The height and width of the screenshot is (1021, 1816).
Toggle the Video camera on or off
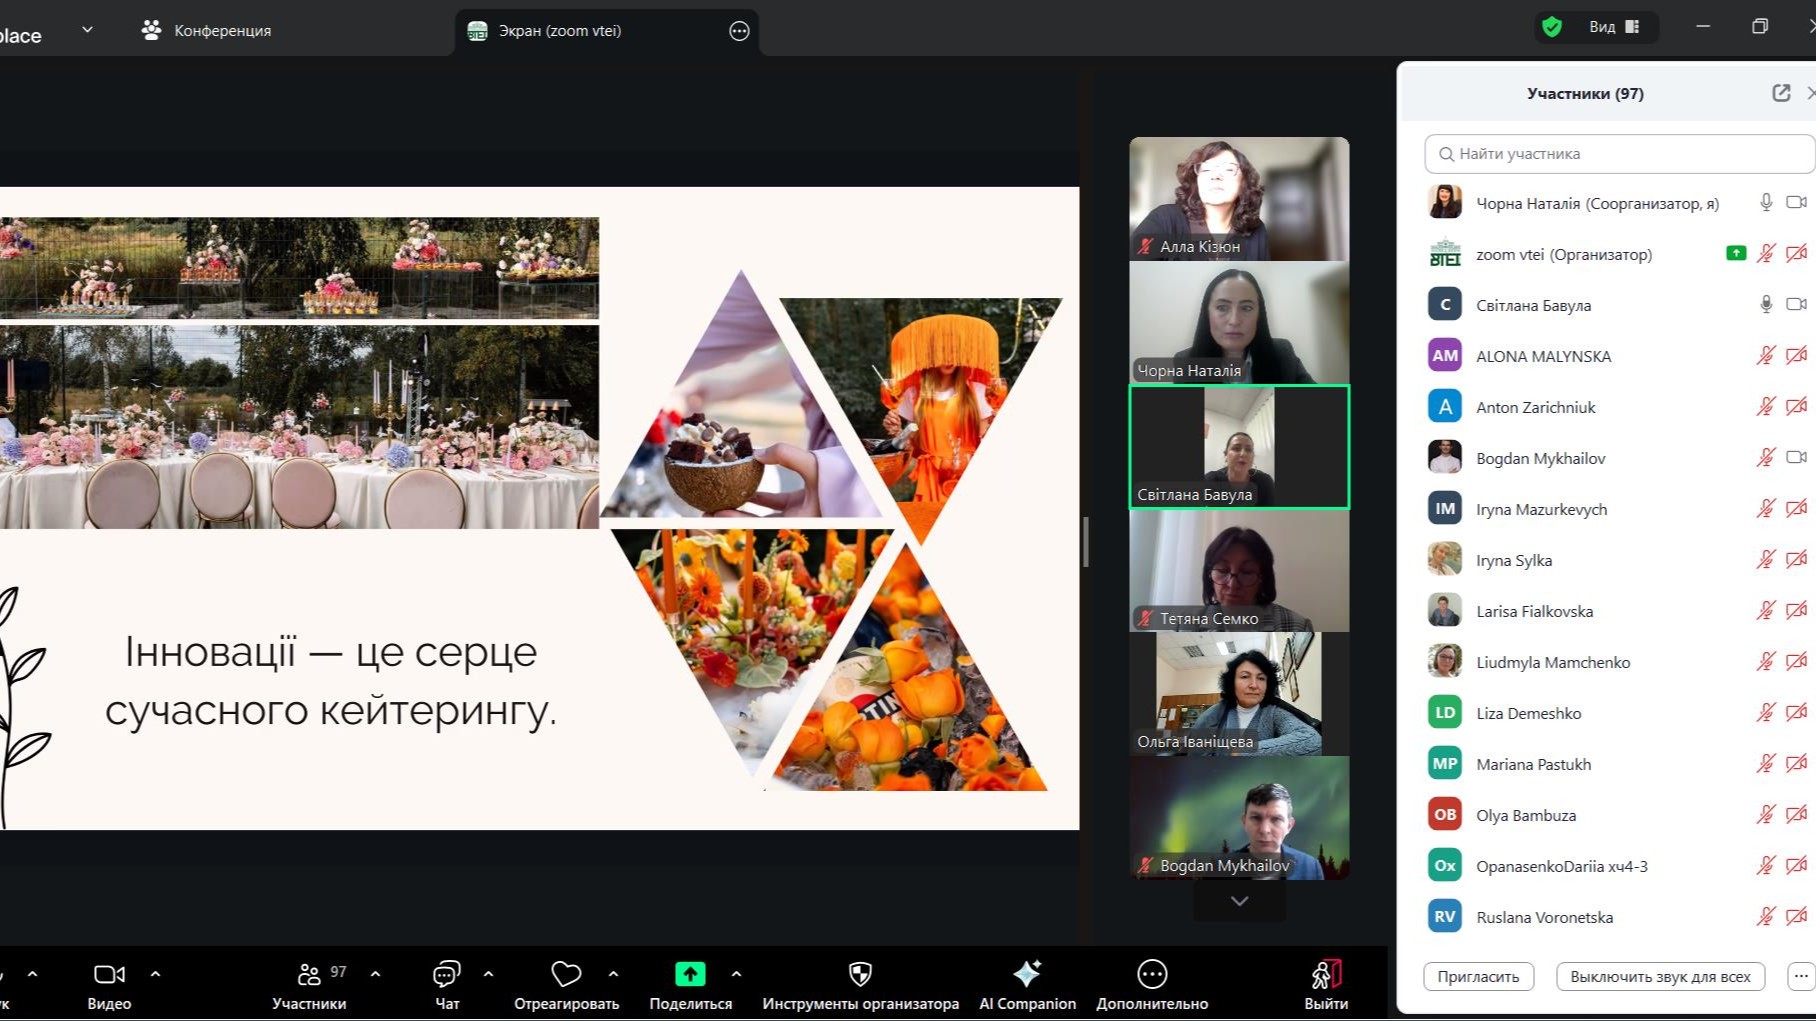click(109, 974)
